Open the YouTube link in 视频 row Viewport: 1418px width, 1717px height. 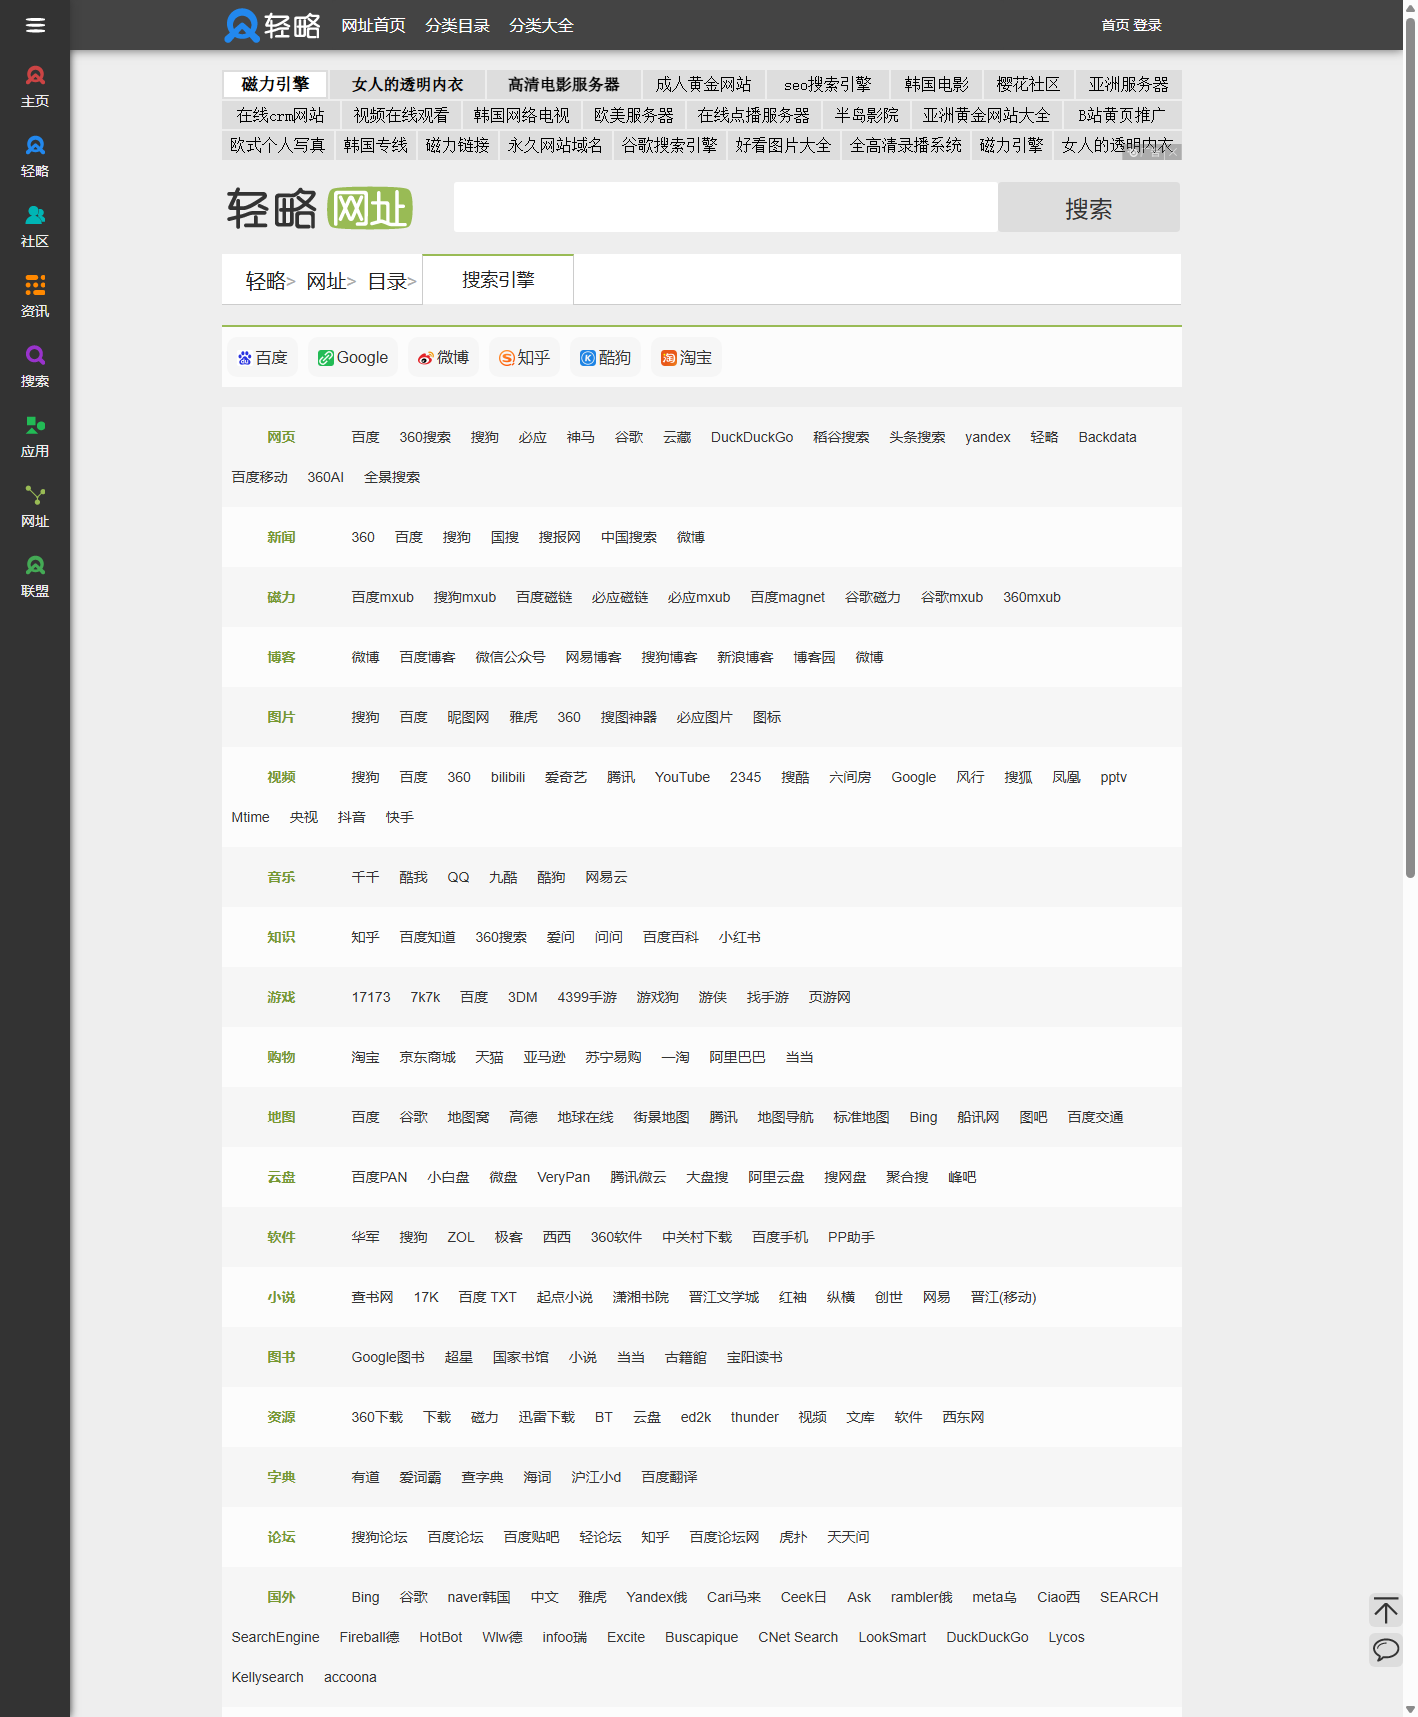[x=682, y=777]
